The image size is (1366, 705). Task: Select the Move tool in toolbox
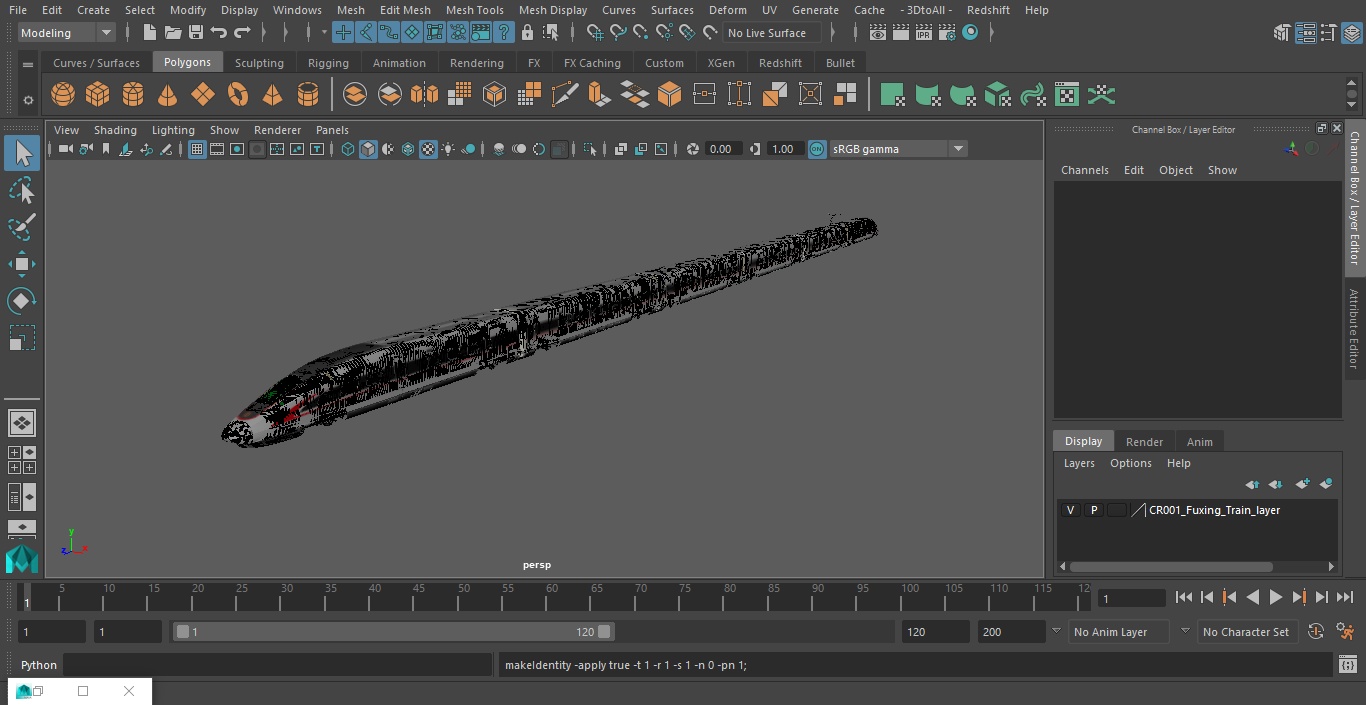point(22,264)
